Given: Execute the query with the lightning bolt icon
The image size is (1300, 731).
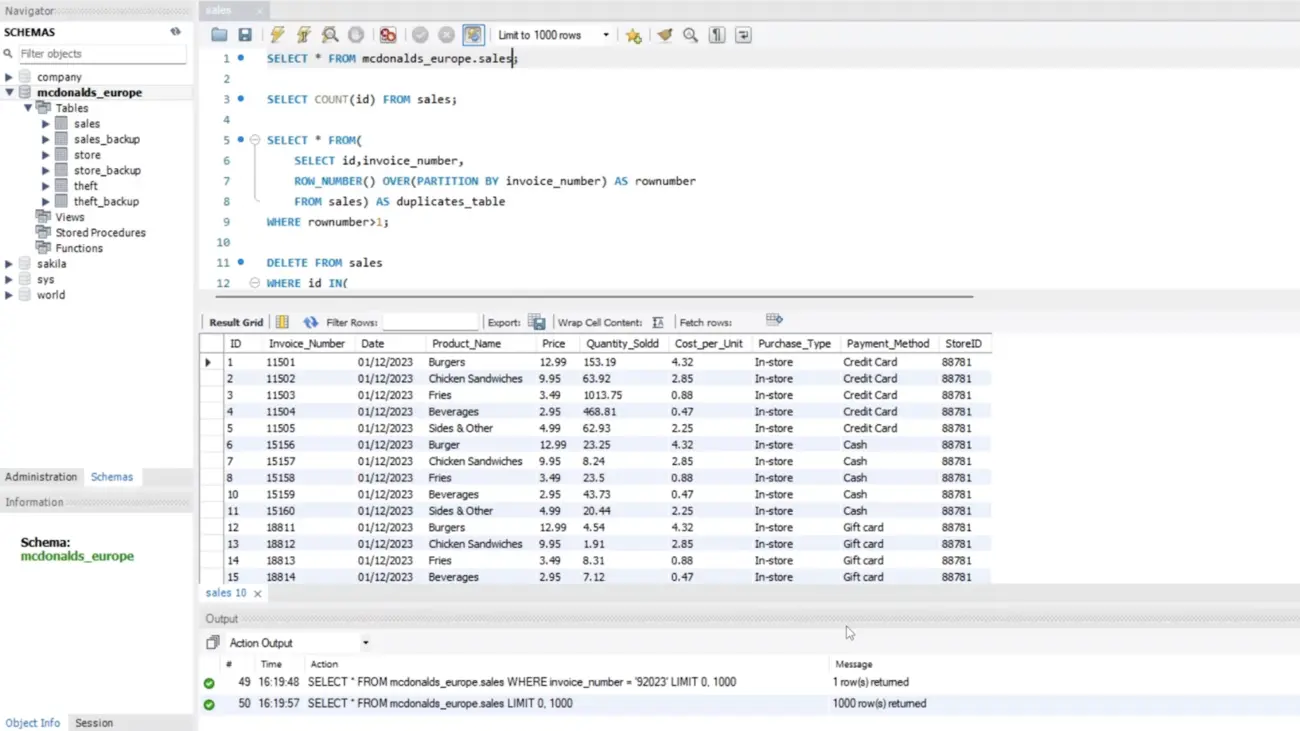Looking at the screenshot, I should click(277, 35).
